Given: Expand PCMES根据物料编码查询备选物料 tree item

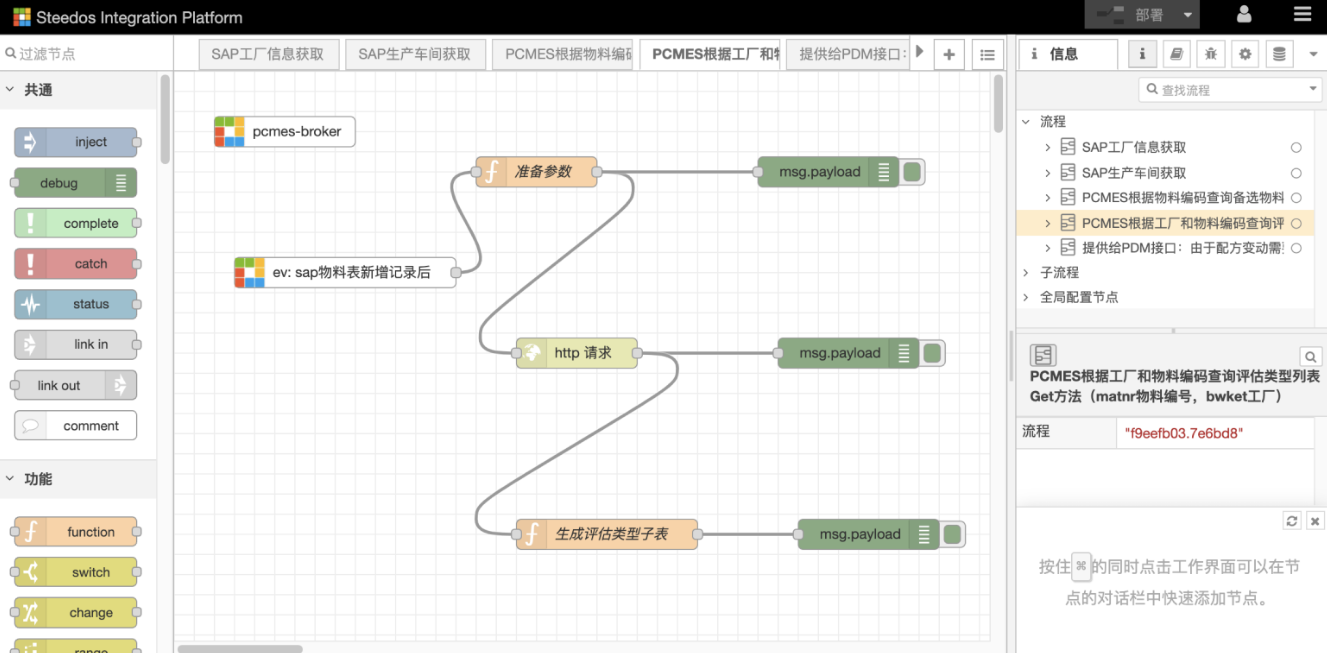Looking at the screenshot, I should pyautogui.click(x=1047, y=198).
